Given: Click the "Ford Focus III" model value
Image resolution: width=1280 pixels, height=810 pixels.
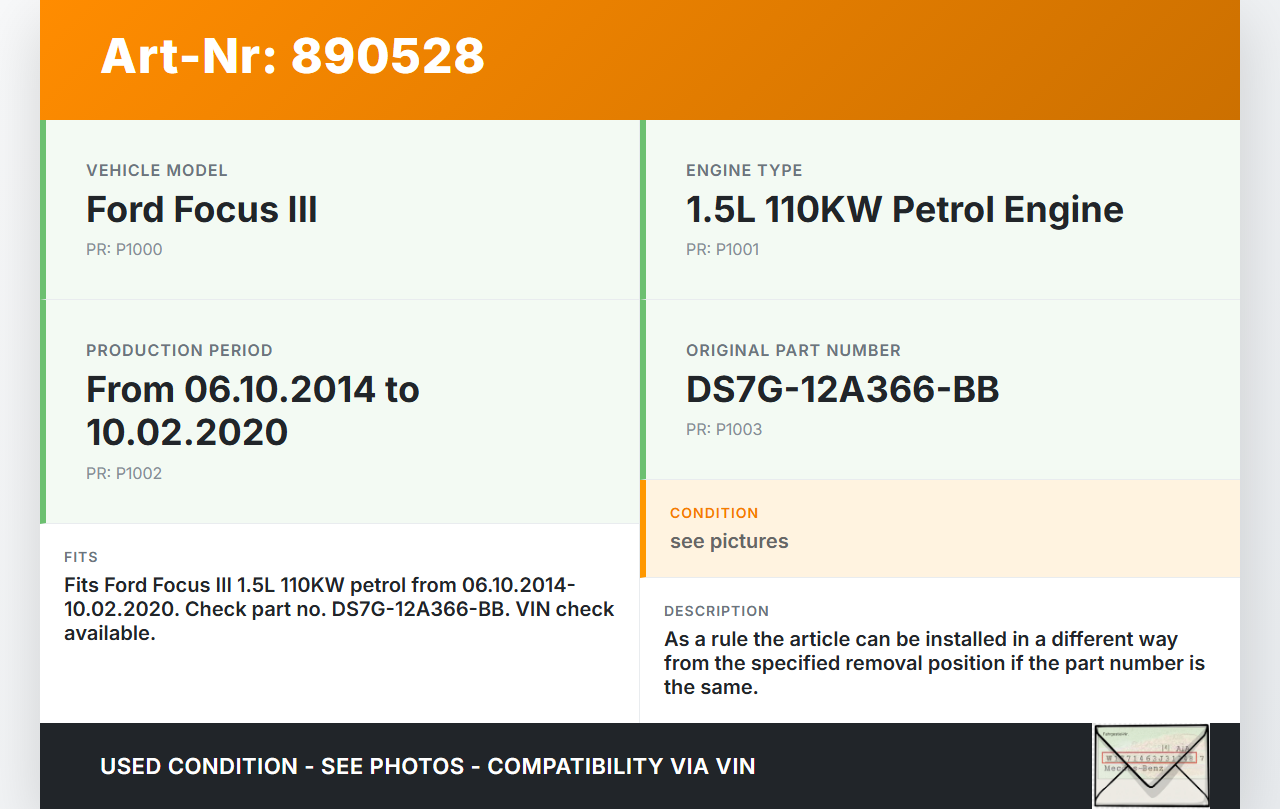Looking at the screenshot, I should pyautogui.click(x=202, y=209).
